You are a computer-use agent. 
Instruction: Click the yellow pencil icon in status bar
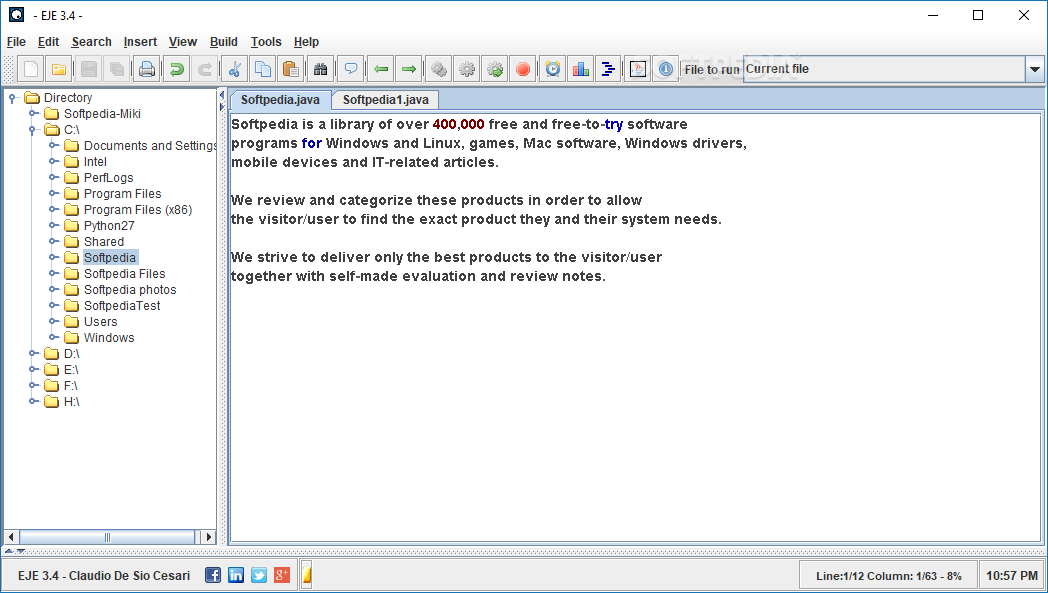(307, 575)
